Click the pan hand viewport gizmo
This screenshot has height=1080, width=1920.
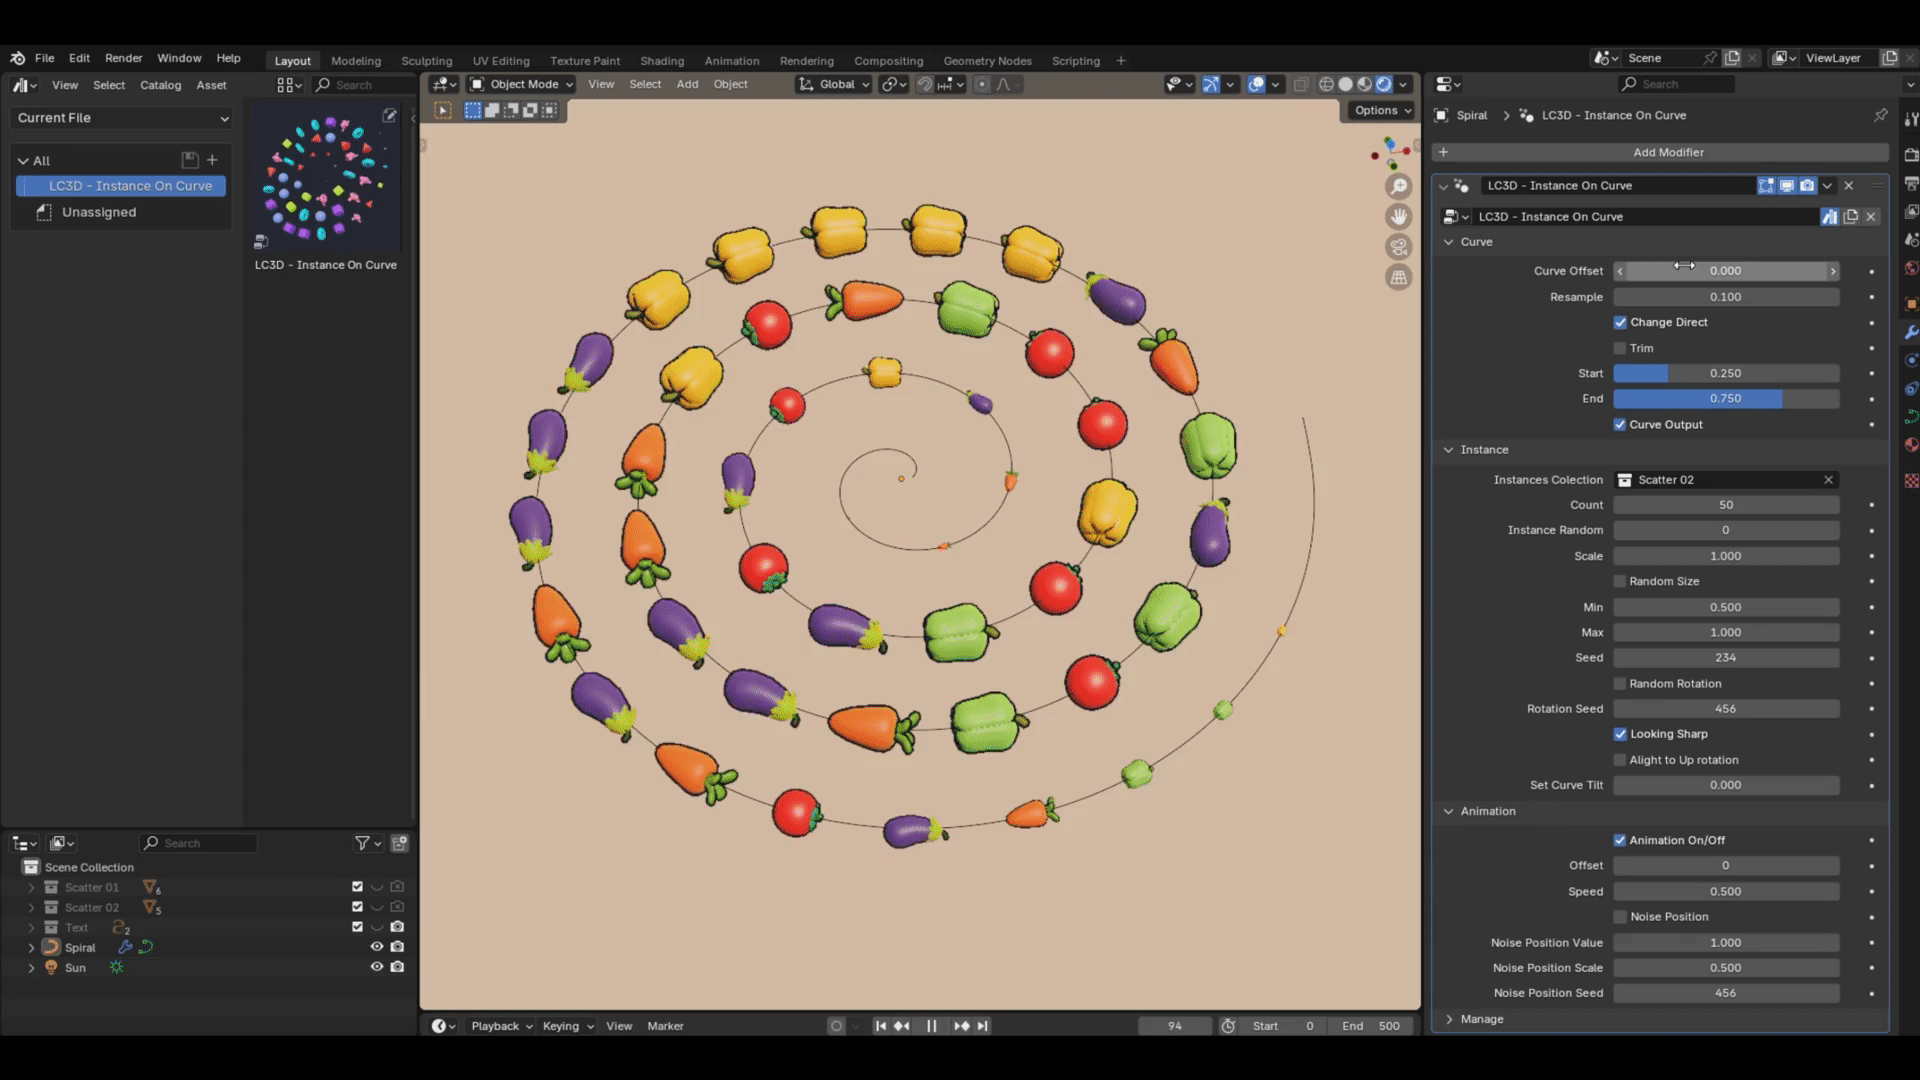pyautogui.click(x=1398, y=216)
